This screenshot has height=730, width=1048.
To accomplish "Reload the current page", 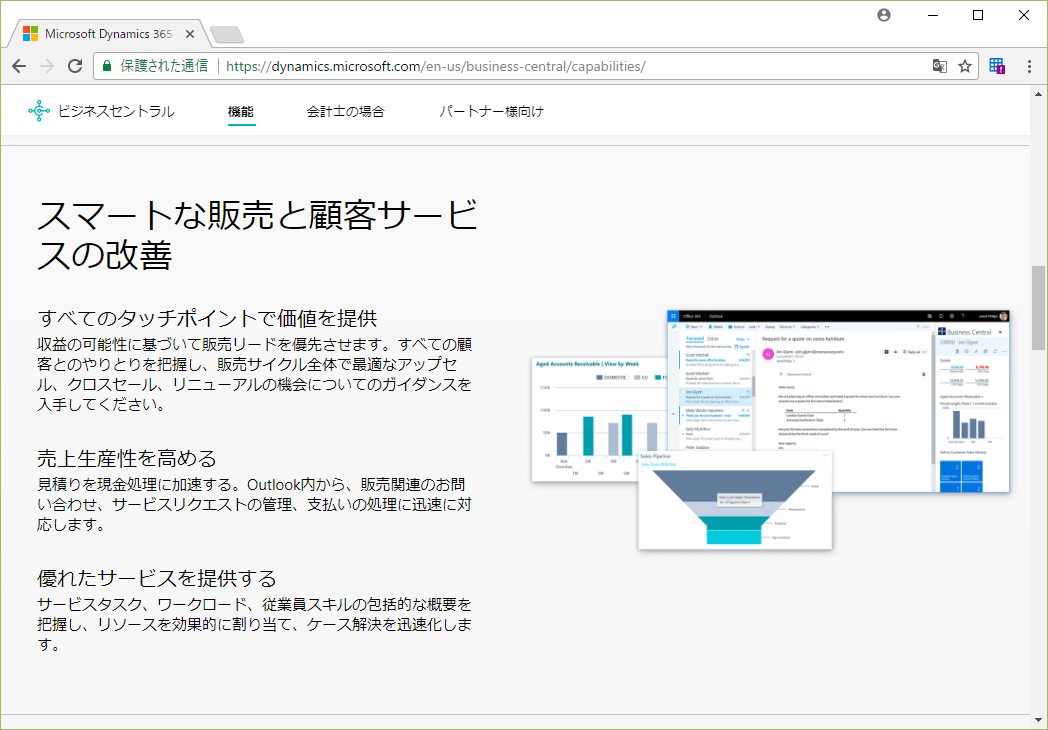I will tap(75, 66).
